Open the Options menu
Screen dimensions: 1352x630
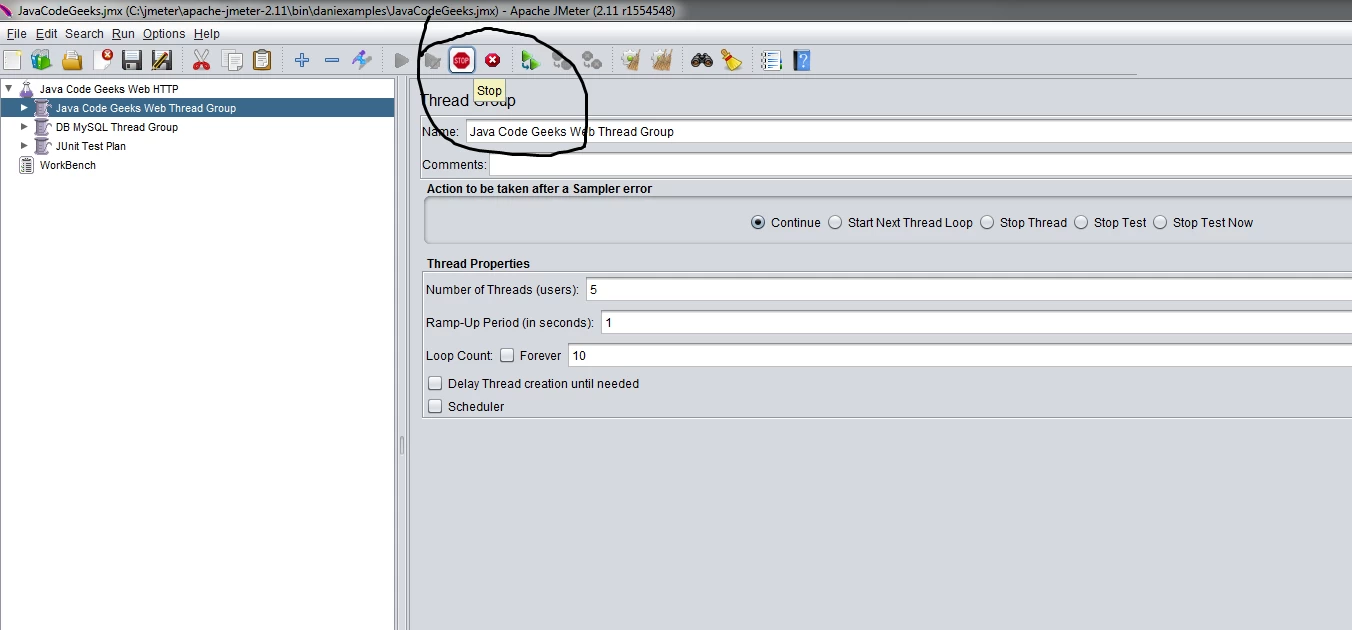(164, 34)
